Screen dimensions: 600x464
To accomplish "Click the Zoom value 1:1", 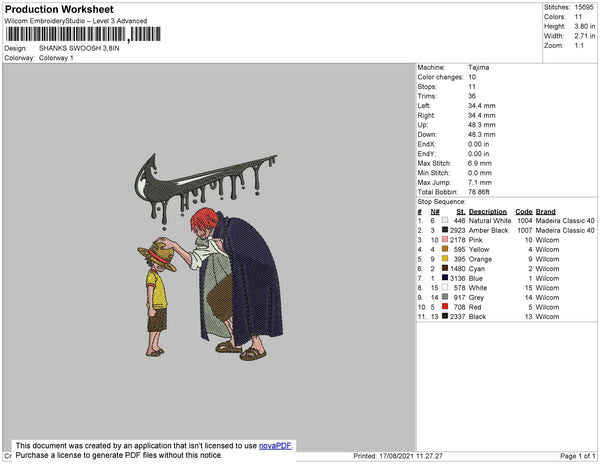I will click(579, 46).
